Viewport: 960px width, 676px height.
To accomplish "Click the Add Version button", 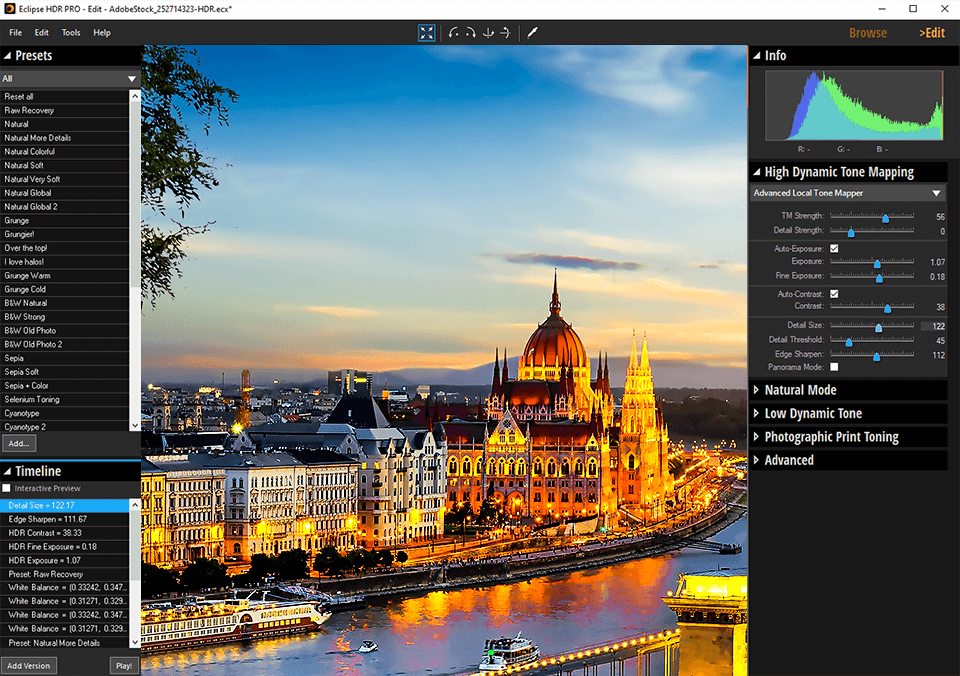I will (29, 665).
